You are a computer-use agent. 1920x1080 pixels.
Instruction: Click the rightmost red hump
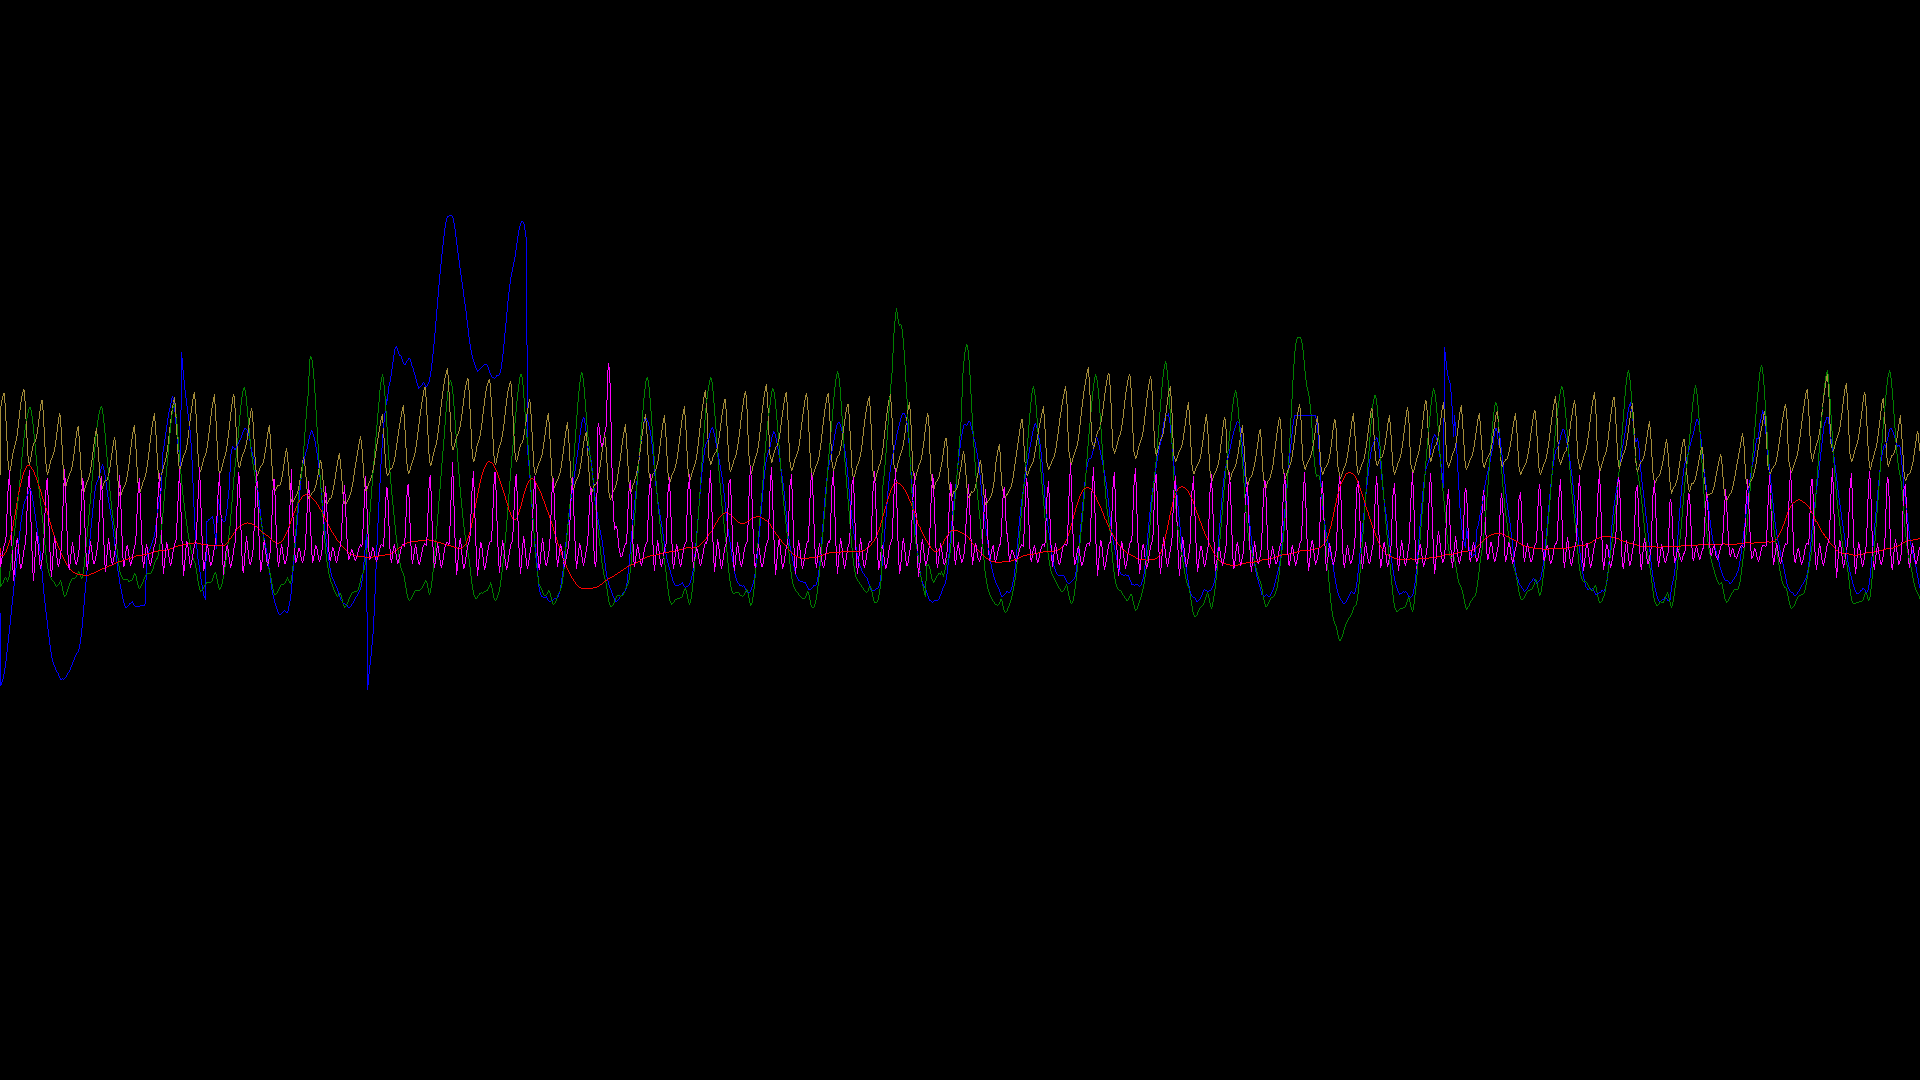1800,501
